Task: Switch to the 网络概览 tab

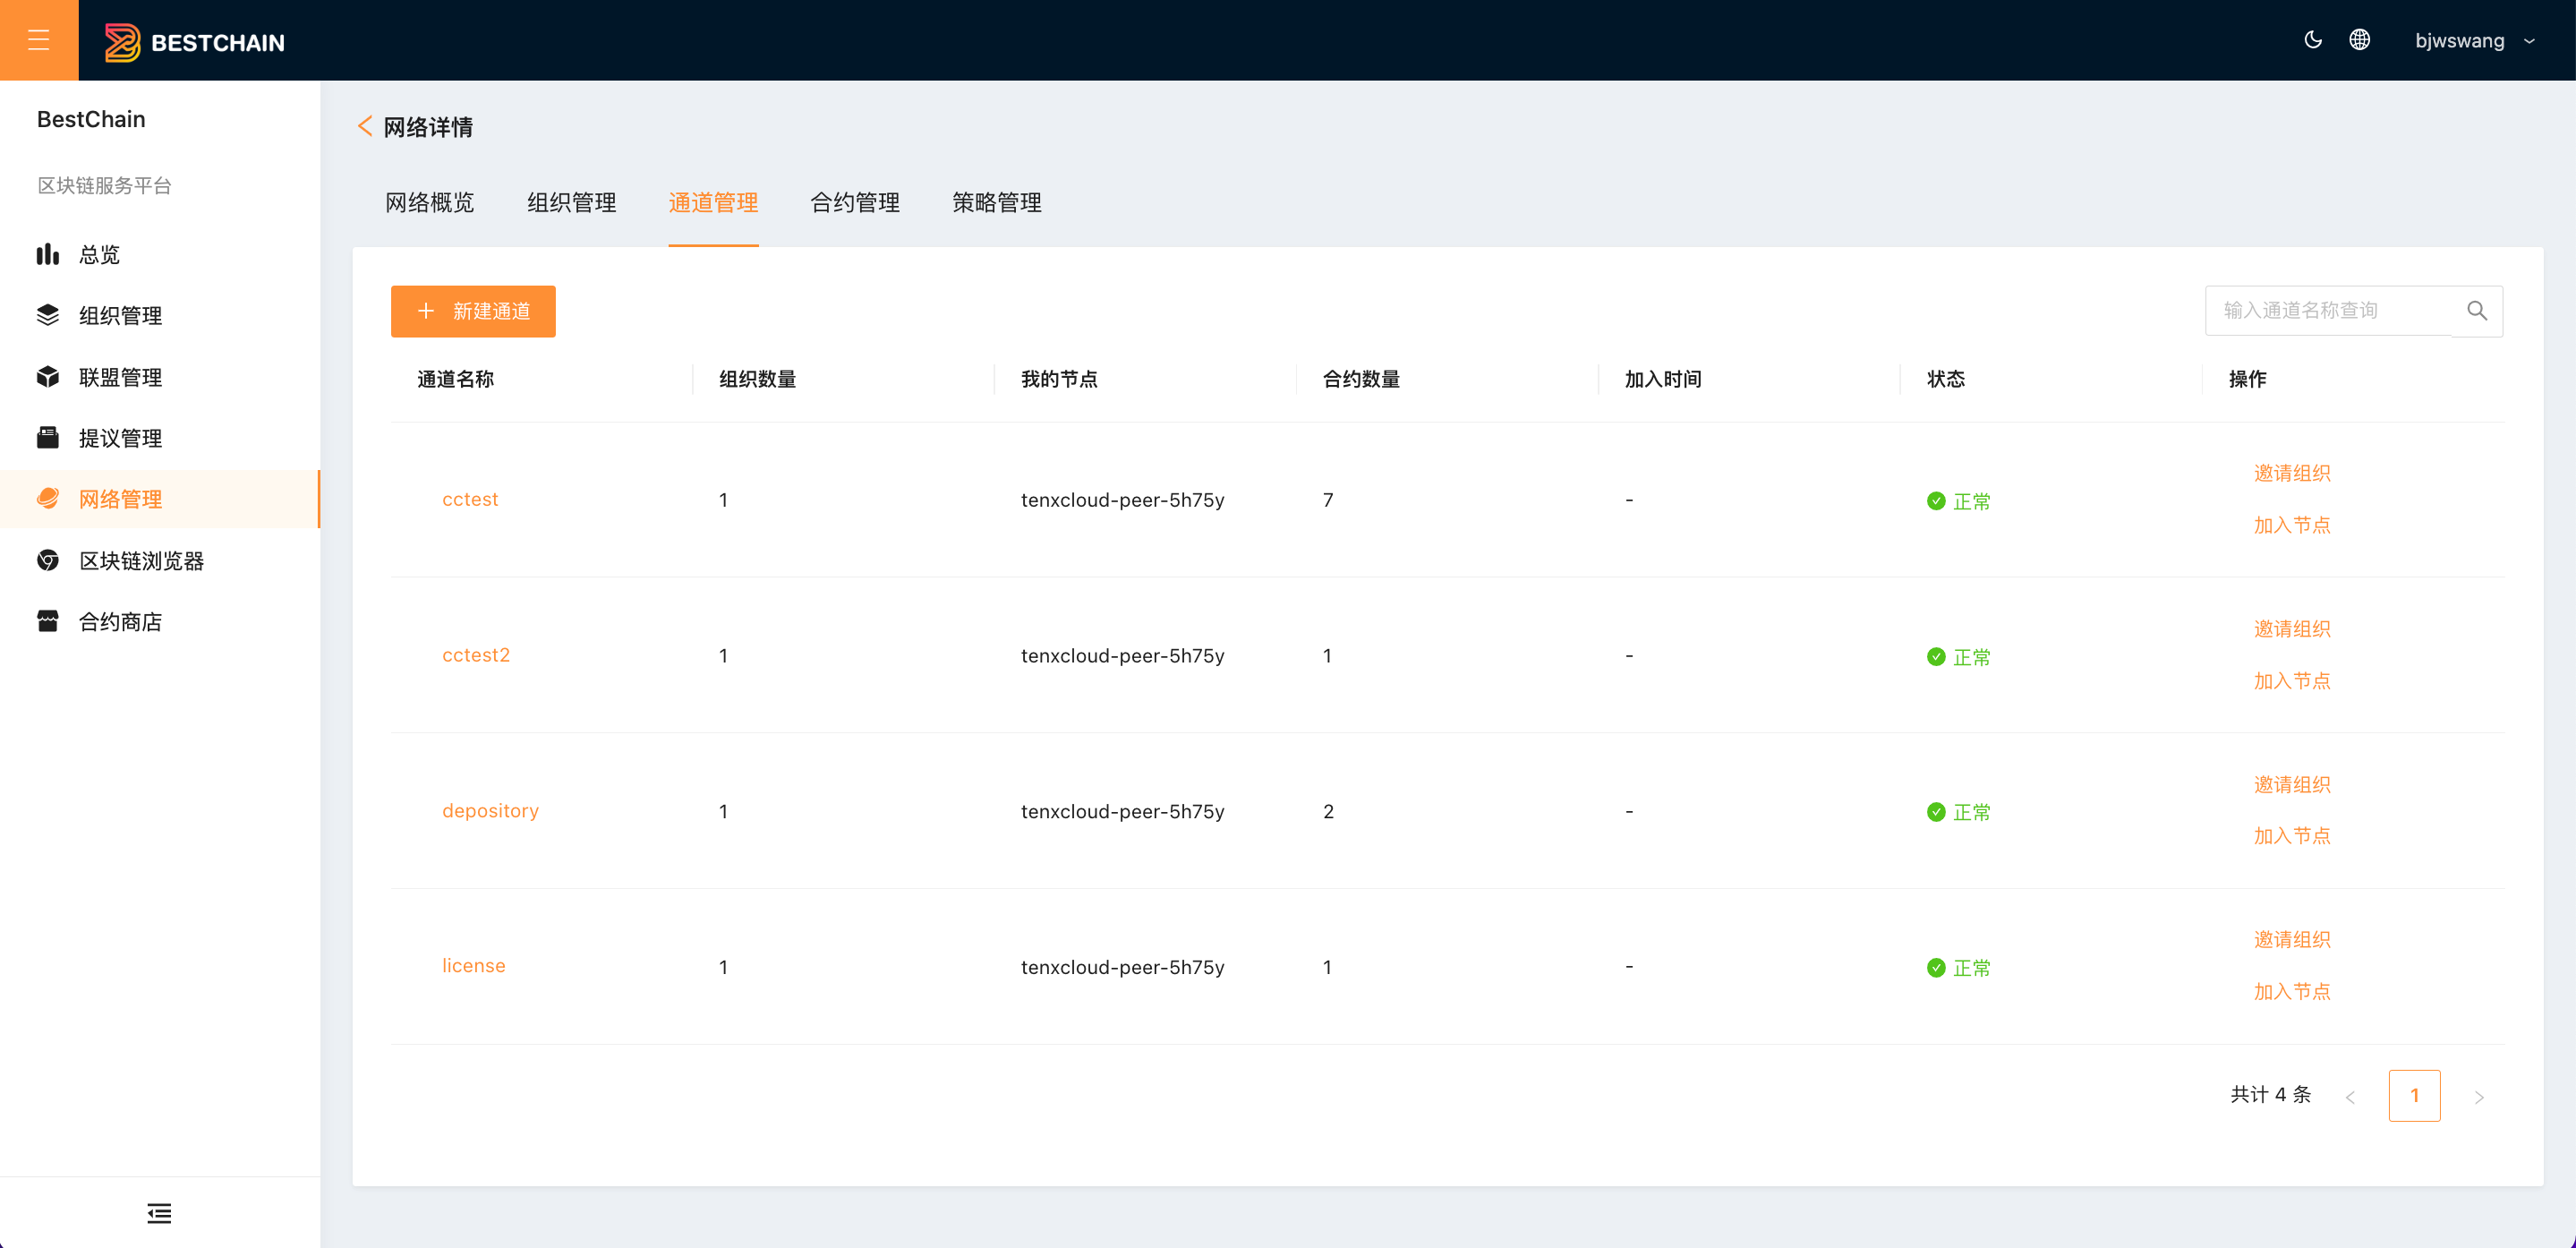Action: tap(430, 203)
